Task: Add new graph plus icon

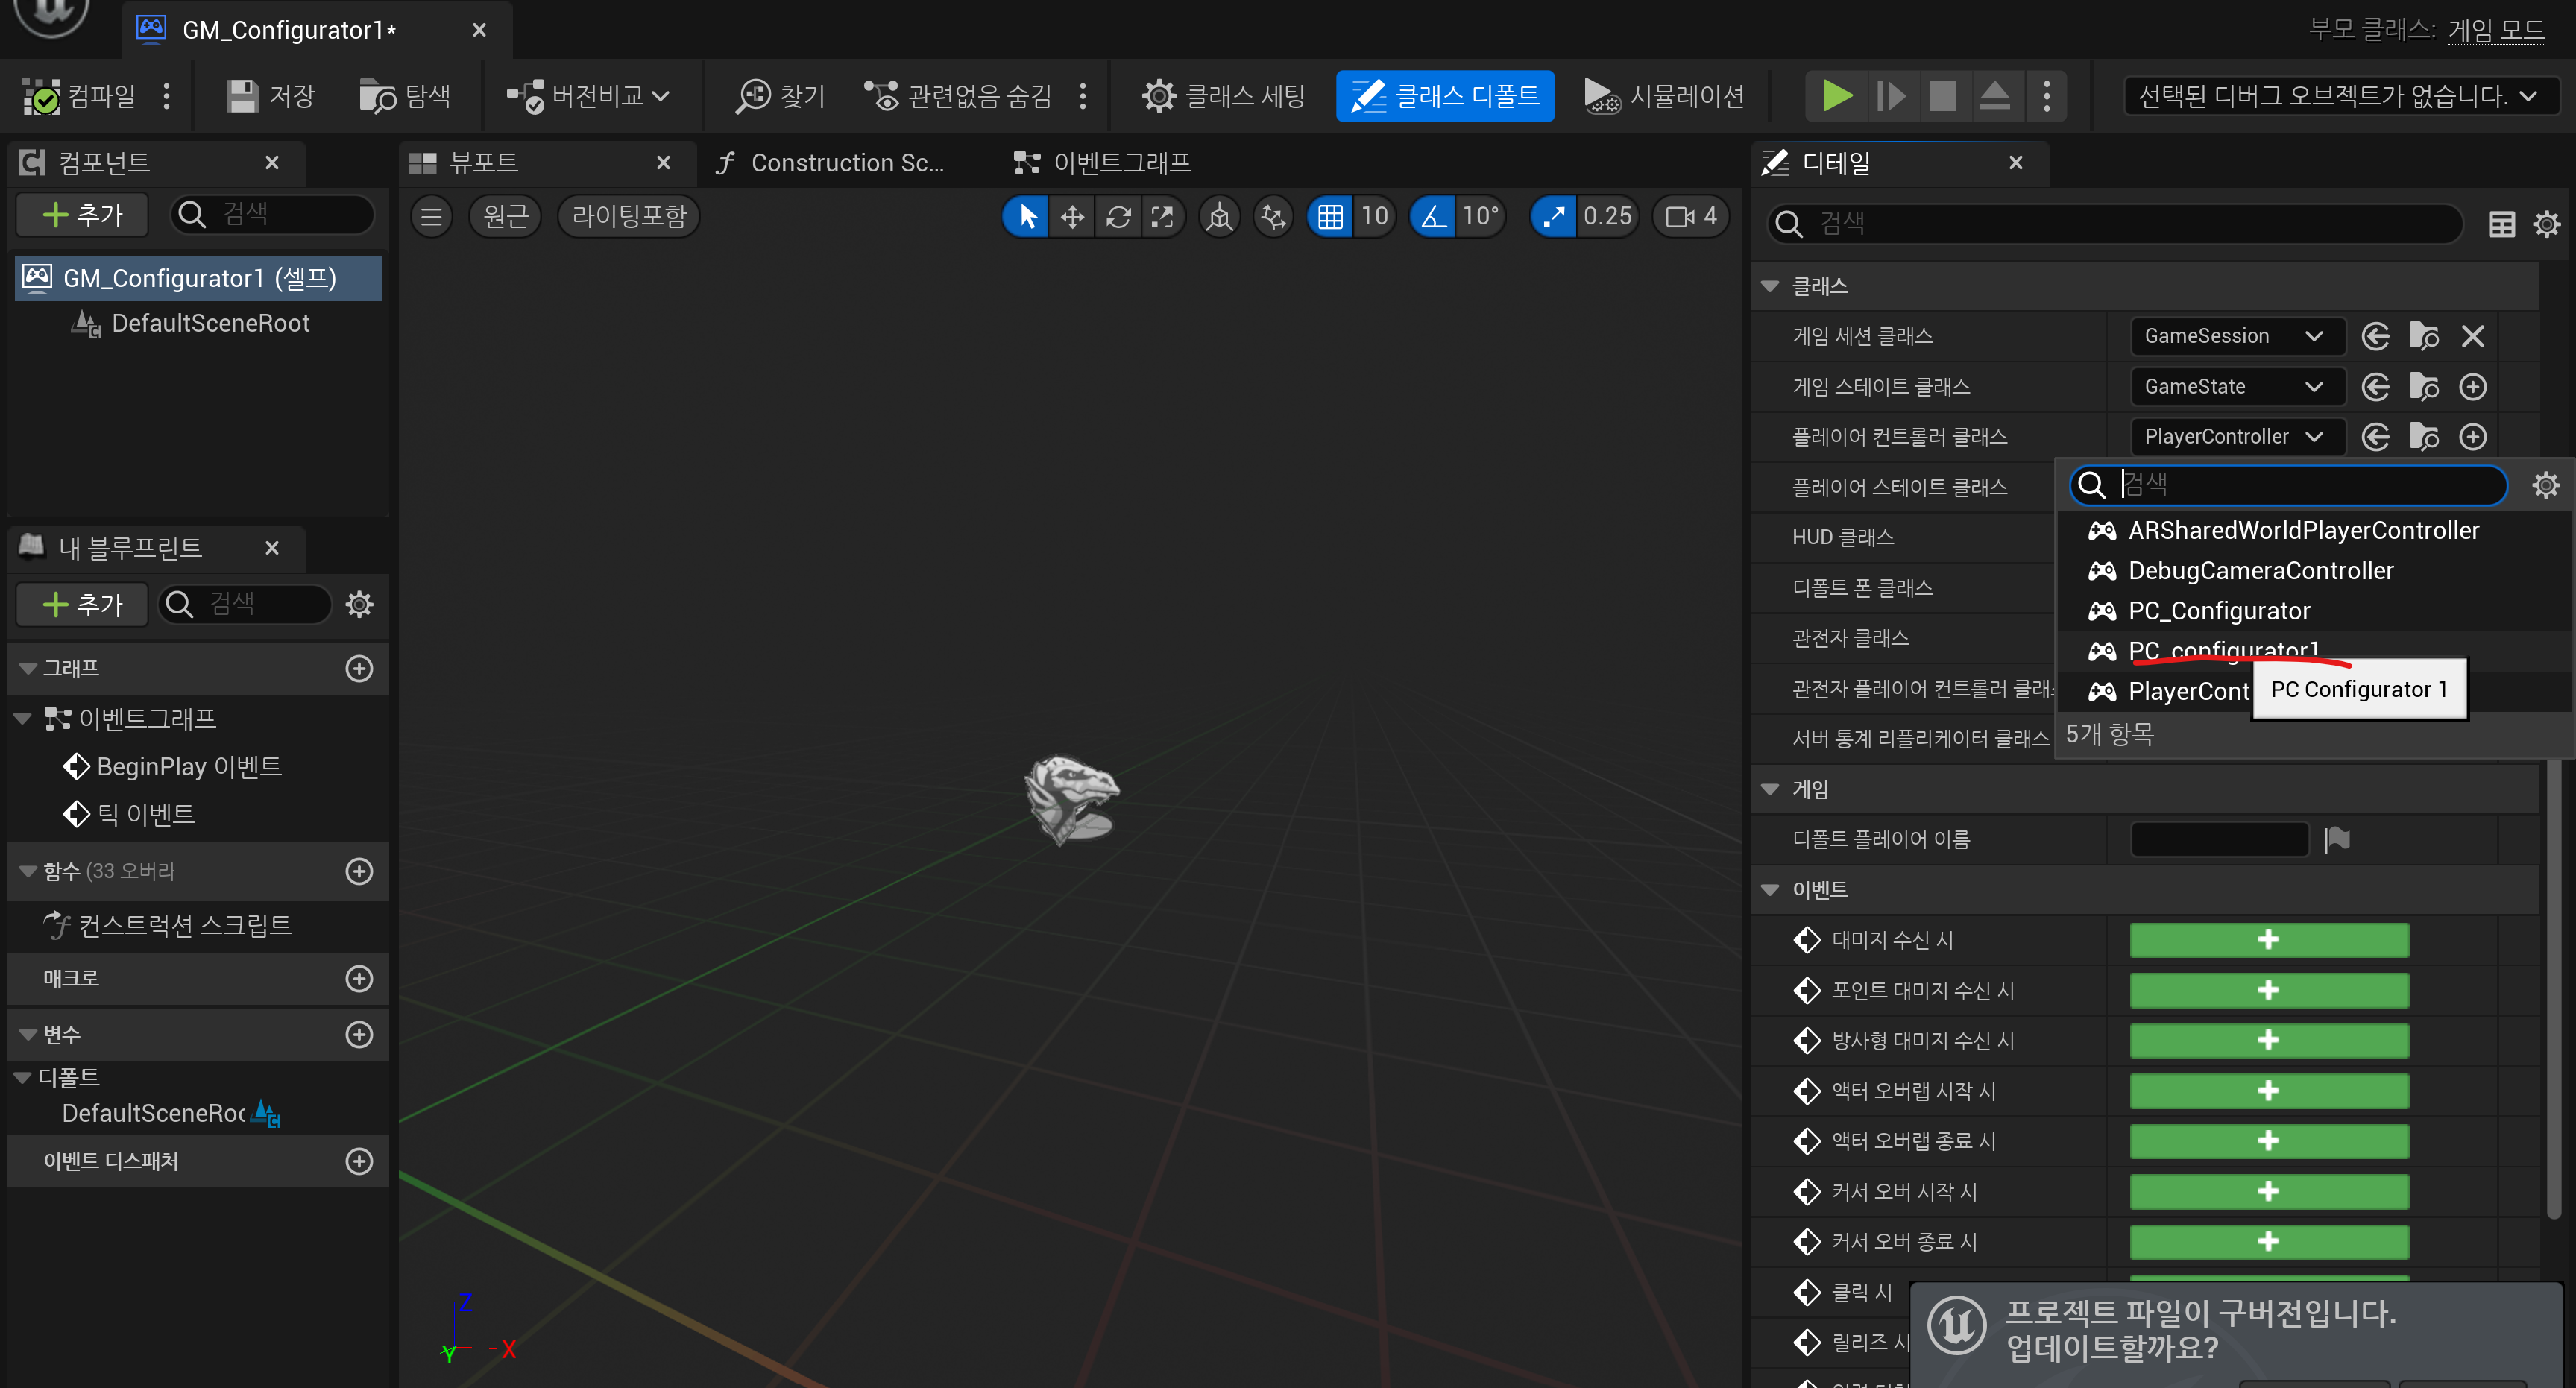Action: point(359,669)
